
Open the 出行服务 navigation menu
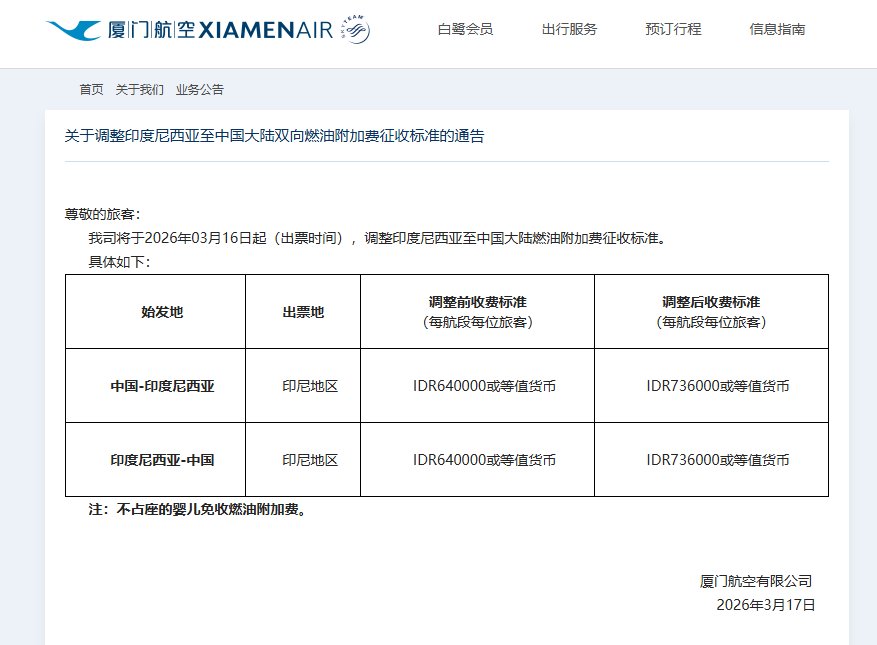(569, 30)
